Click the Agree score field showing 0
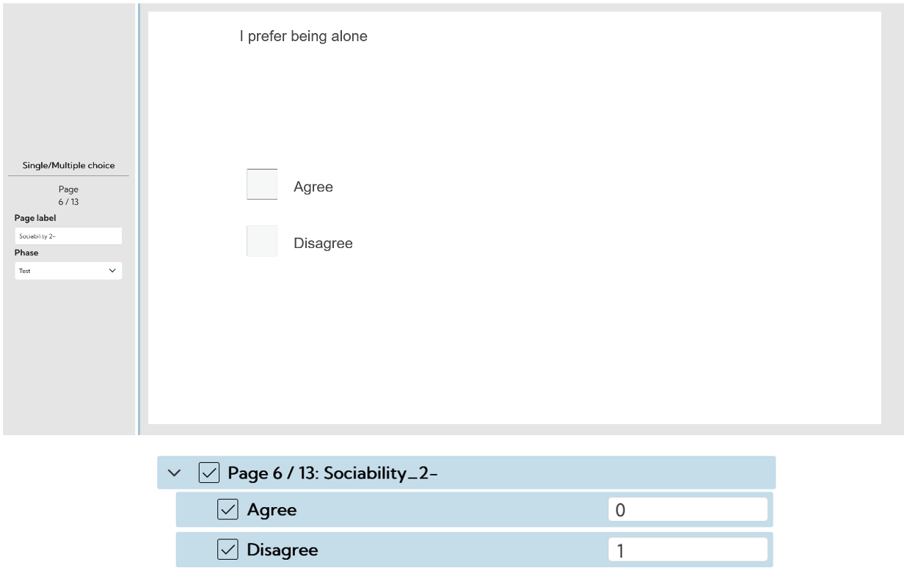Image resolution: width=907 pixels, height=571 pixels. point(687,510)
